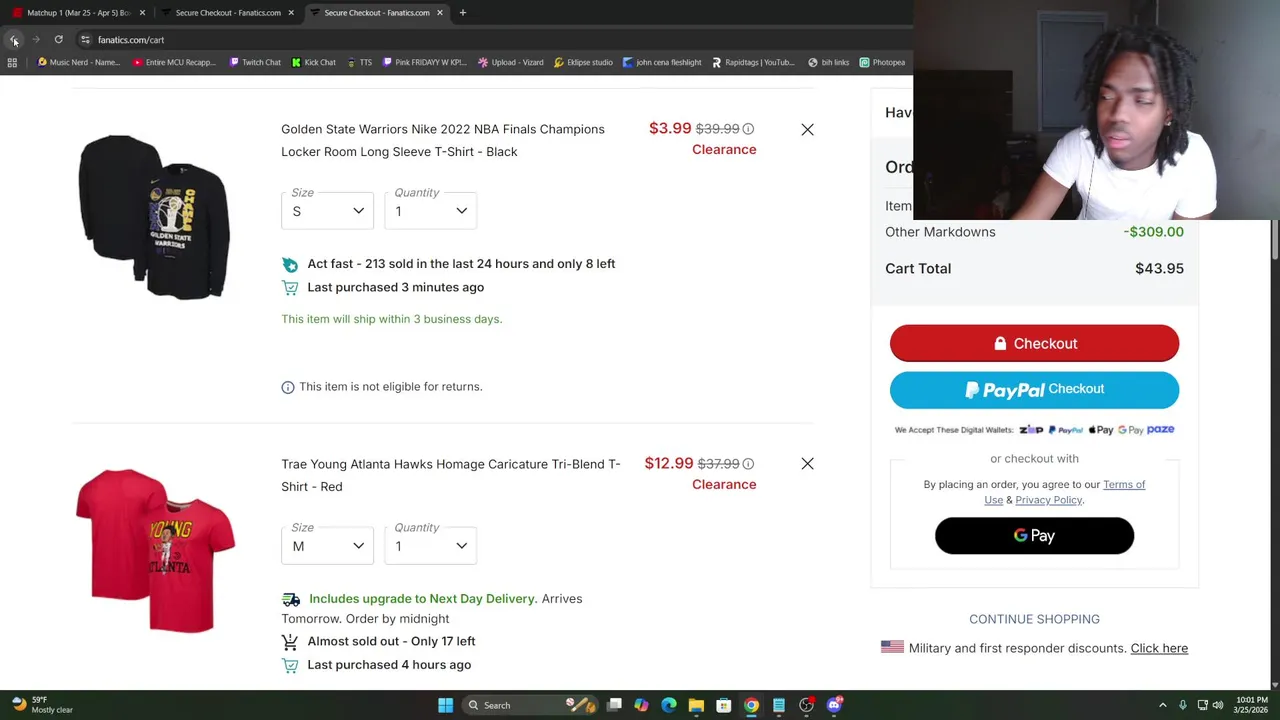Click the Other Markdowns -$309.00 value
The width and height of the screenshot is (1280, 720).
(1153, 232)
